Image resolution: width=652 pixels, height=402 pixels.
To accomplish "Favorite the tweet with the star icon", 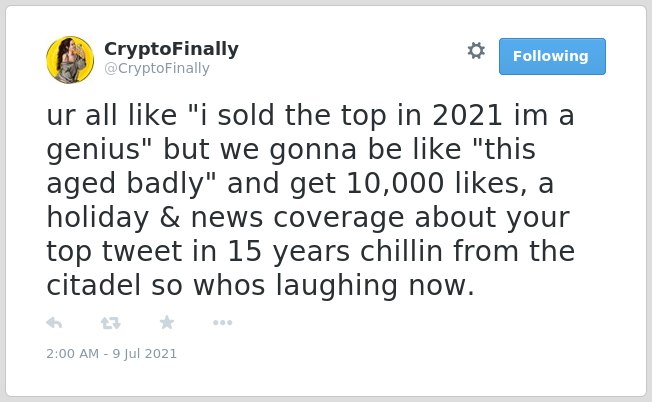I will (167, 322).
